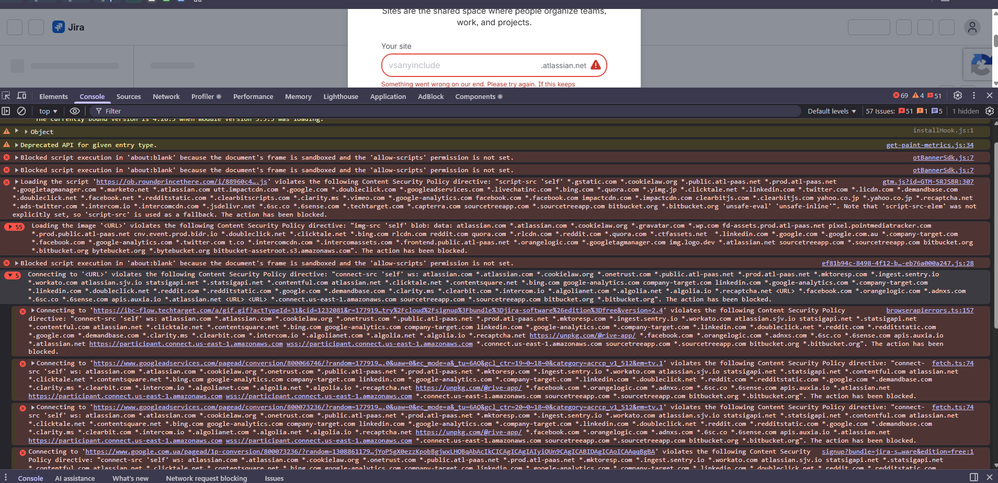Viewport: 998px width, 483px height.
Task: Open the Issues tab in the bottom drawer
Action: (274, 478)
